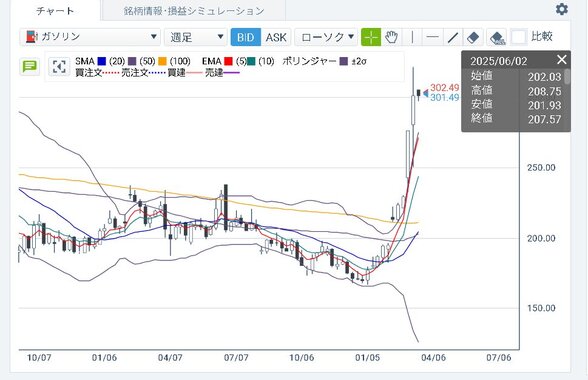Screen dimensions: 588x380
Task: Select the crosshair cursor tool
Action: point(371,37)
